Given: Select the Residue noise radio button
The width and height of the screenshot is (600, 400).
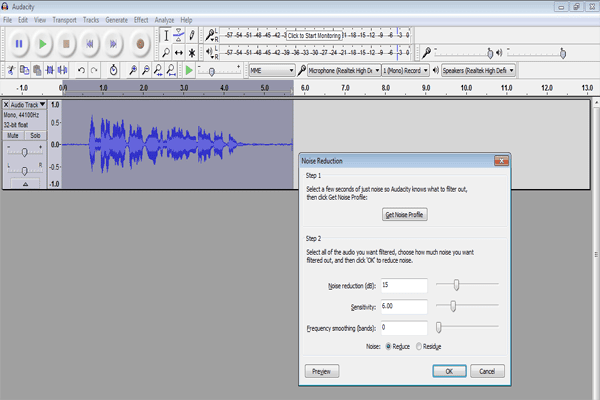Looking at the screenshot, I should (419, 346).
